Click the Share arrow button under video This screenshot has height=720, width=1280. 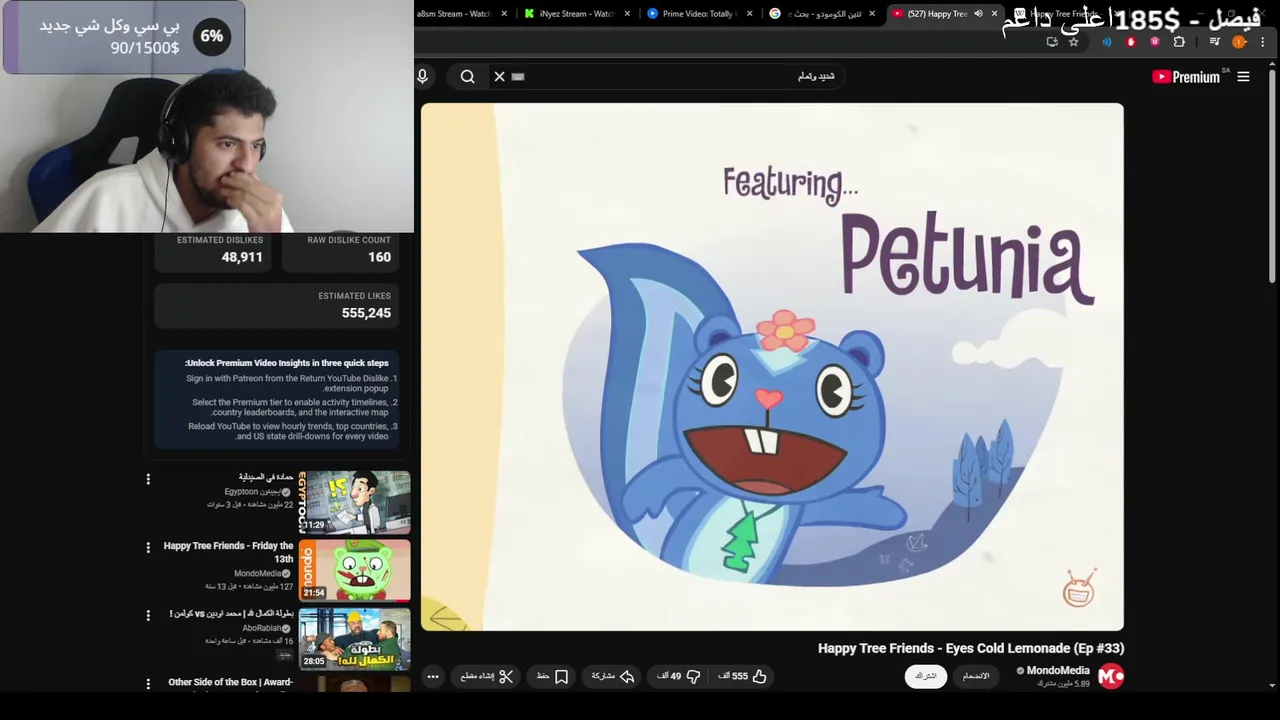(x=613, y=677)
